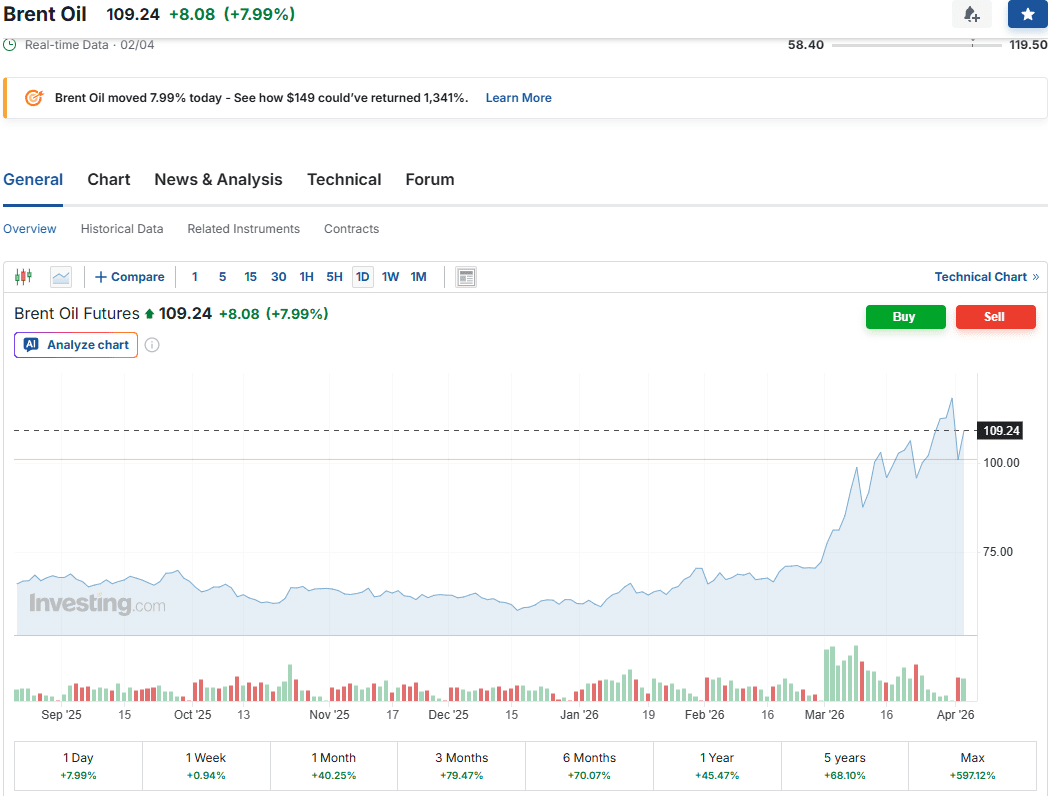The height and width of the screenshot is (796, 1048).
Task: Follow the Learn More link
Action: pos(518,98)
